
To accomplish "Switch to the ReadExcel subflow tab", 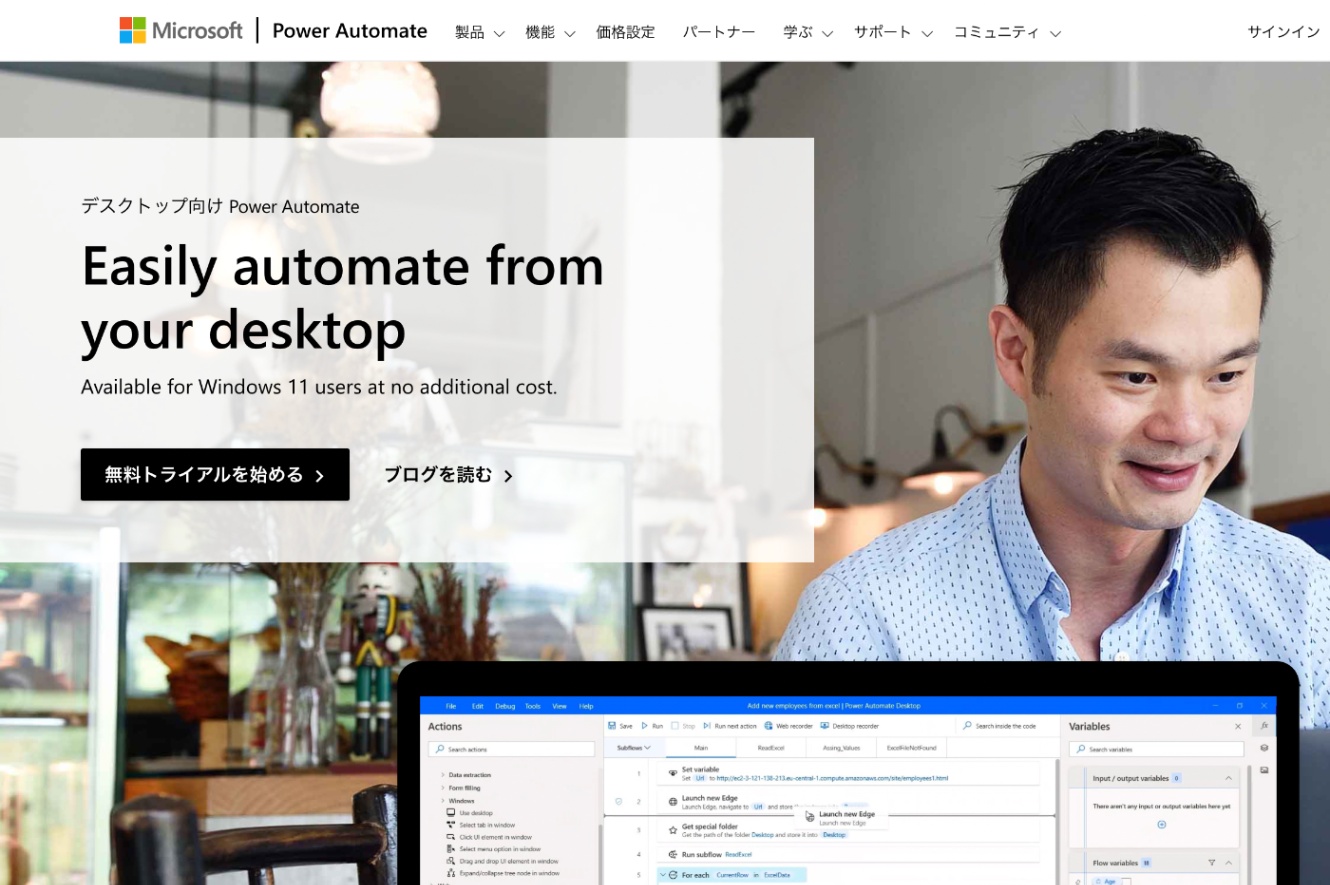I will coord(771,747).
